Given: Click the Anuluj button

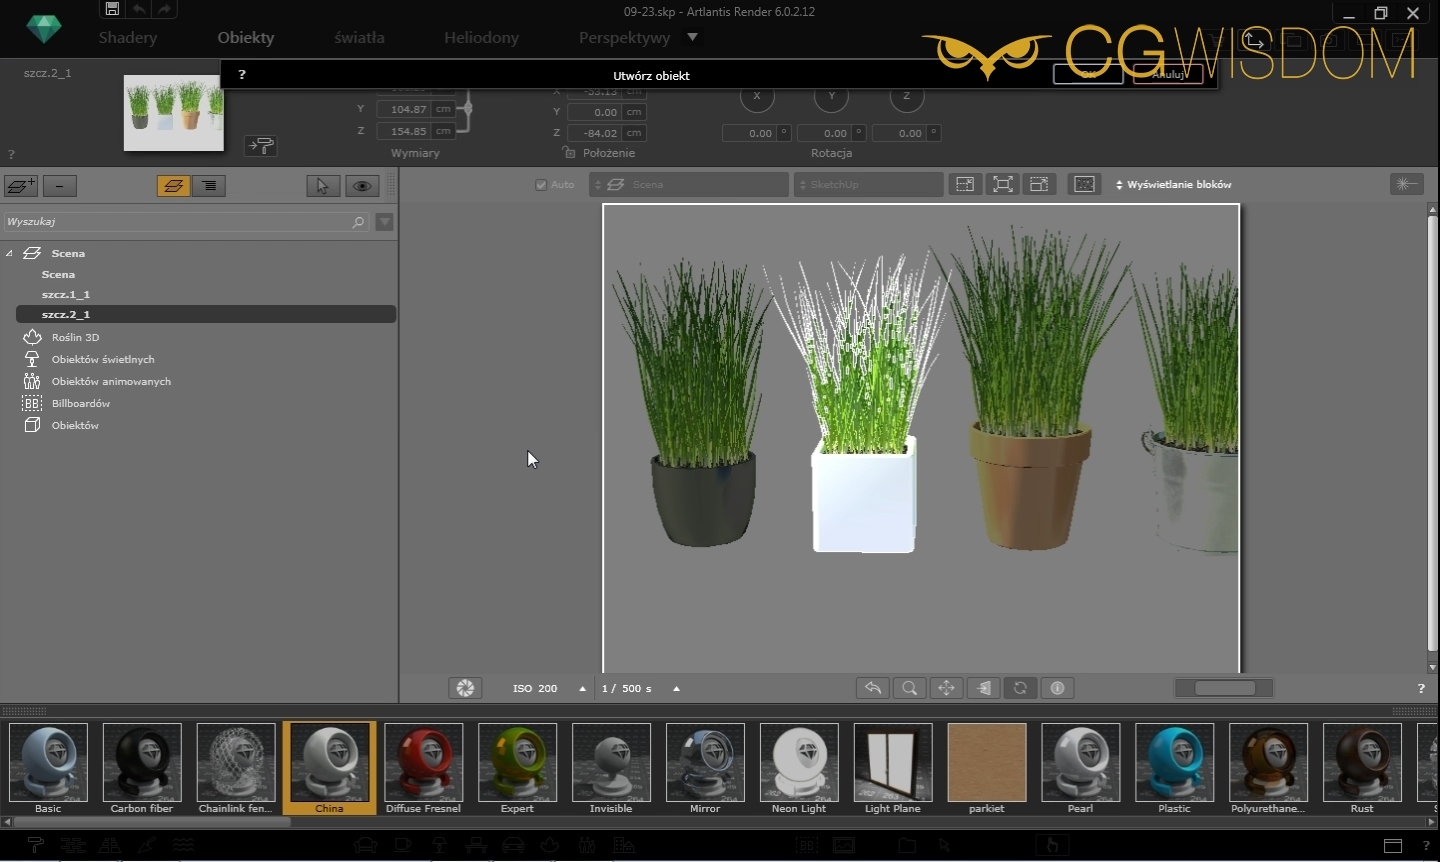Looking at the screenshot, I should pos(1168,74).
